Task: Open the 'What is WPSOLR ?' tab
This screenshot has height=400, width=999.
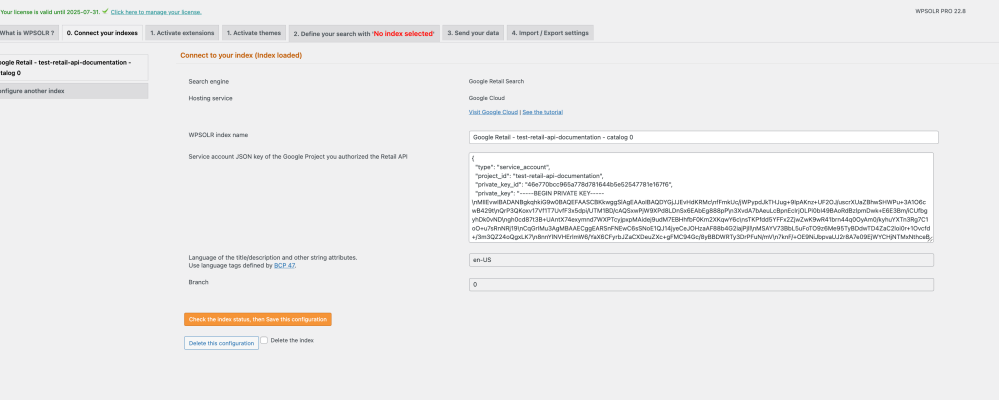Action: click(28, 33)
